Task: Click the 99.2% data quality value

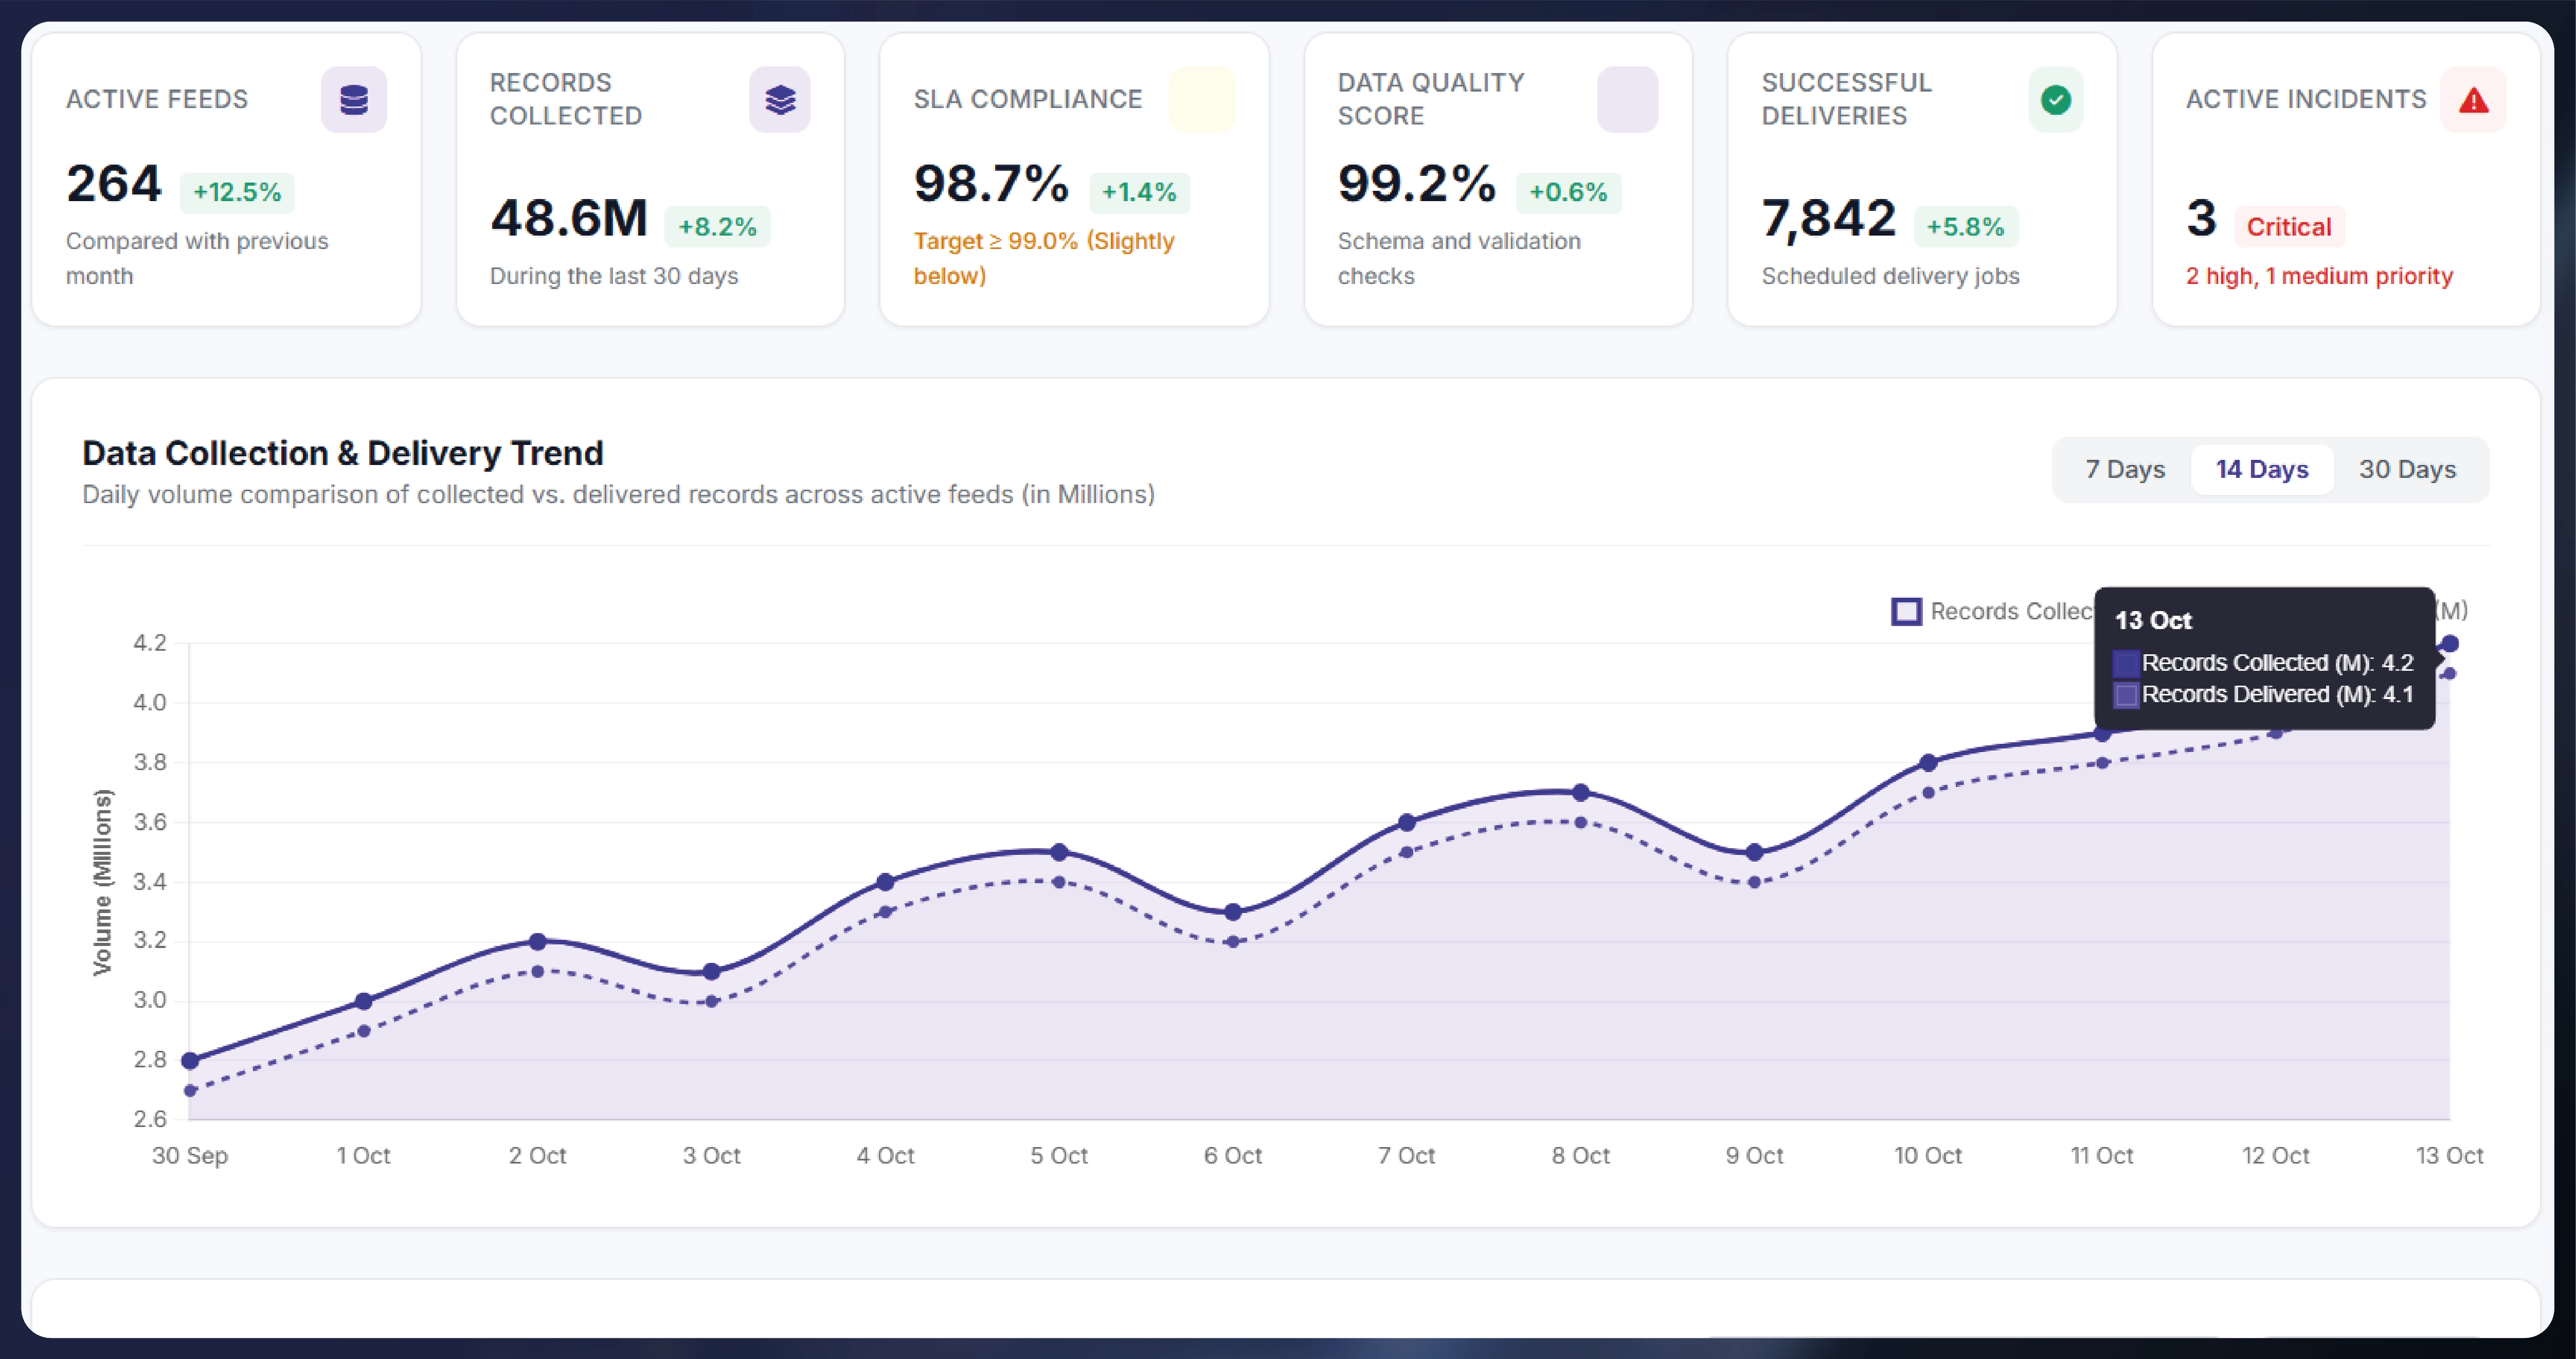Action: coord(1417,184)
